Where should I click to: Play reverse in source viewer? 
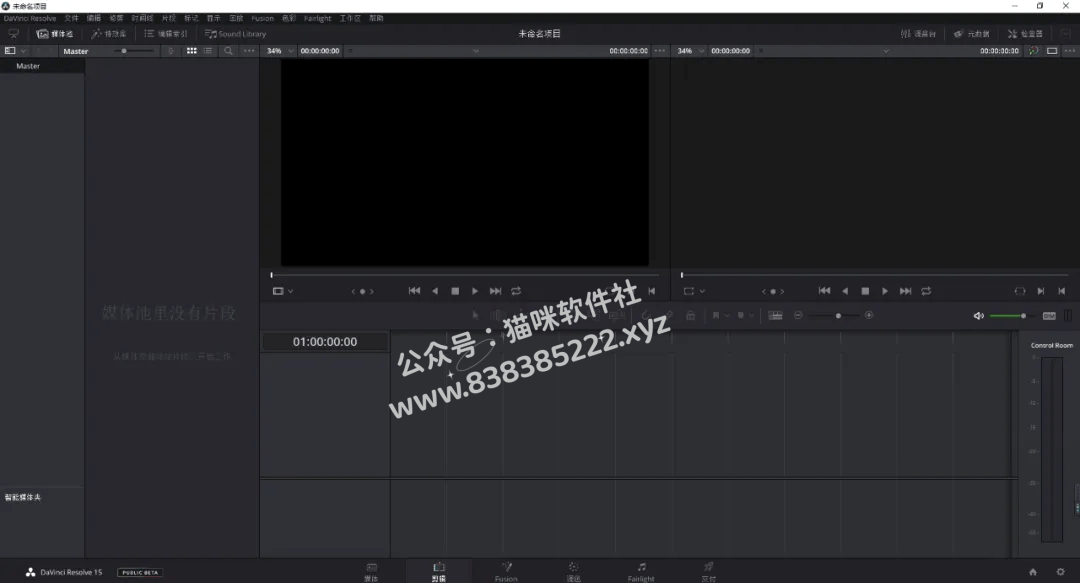pyautogui.click(x=435, y=291)
